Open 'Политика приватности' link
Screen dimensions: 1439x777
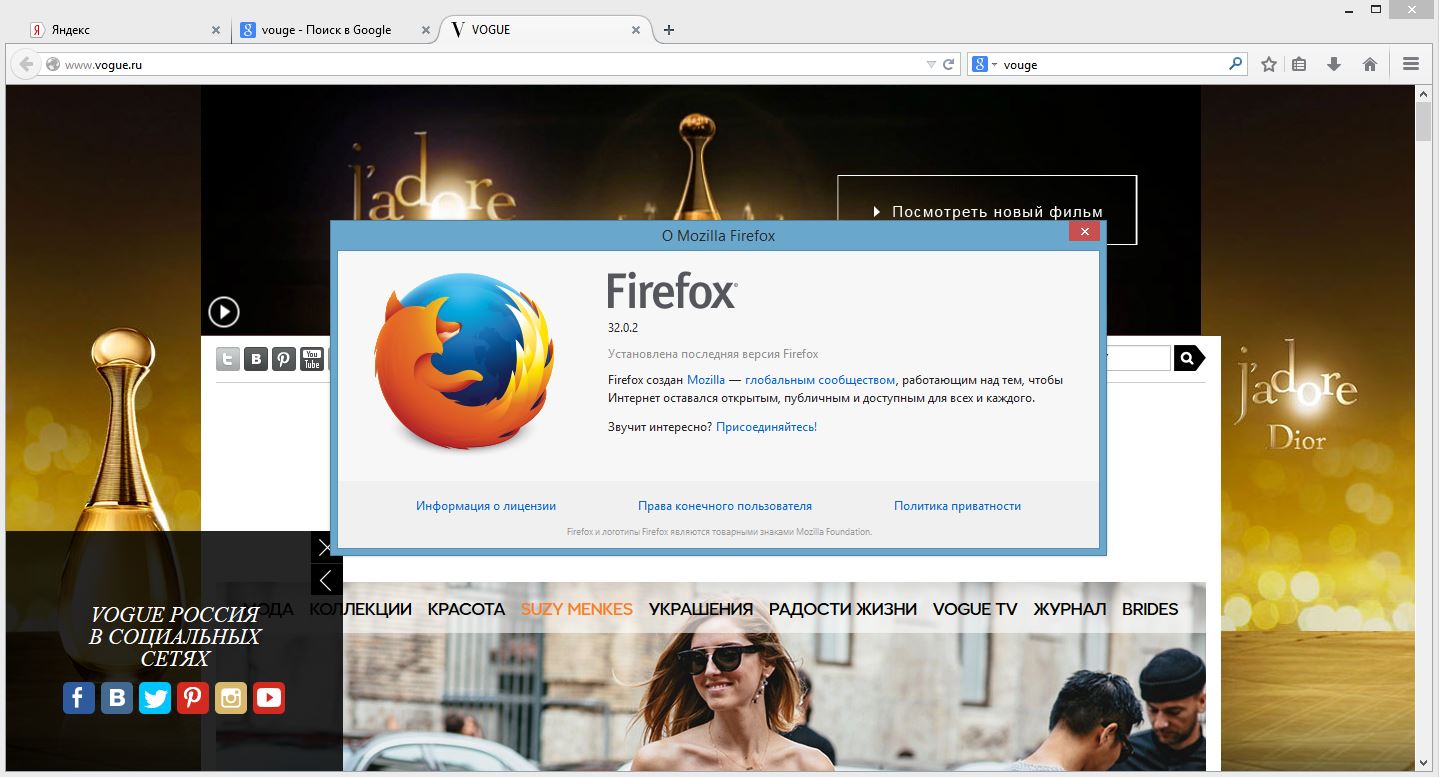click(957, 506)
